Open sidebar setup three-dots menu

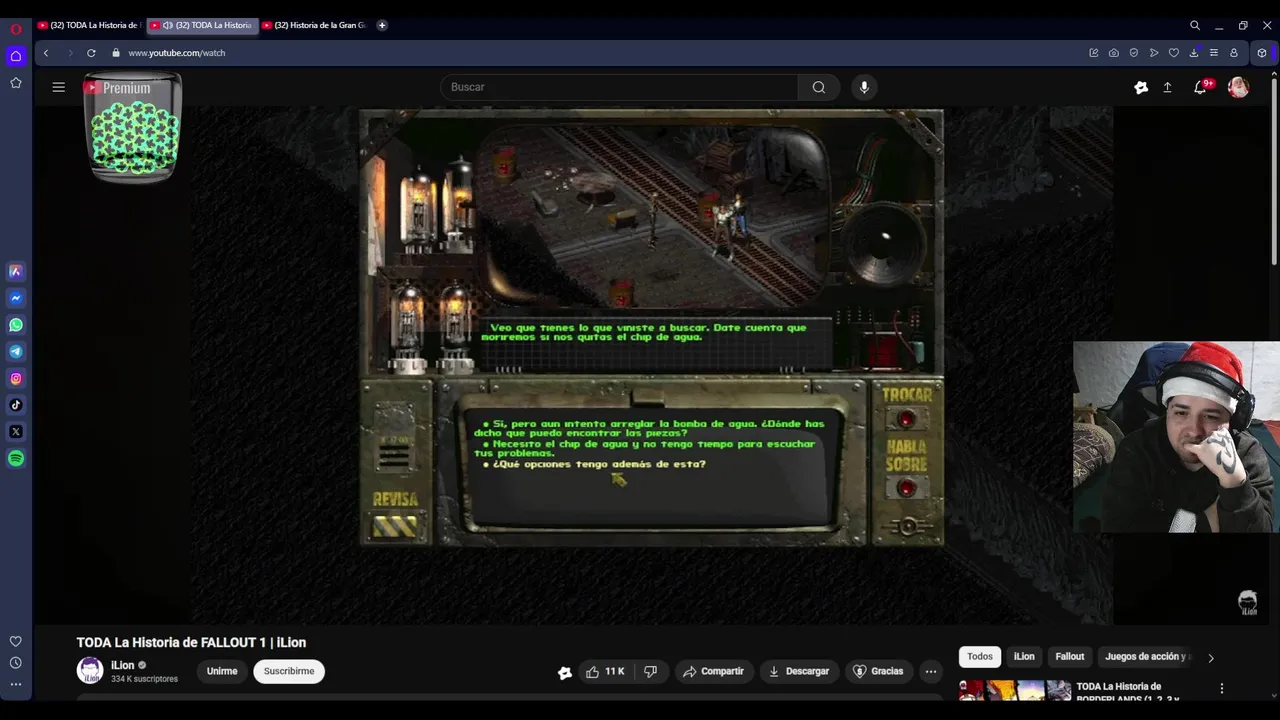(15, 685)
